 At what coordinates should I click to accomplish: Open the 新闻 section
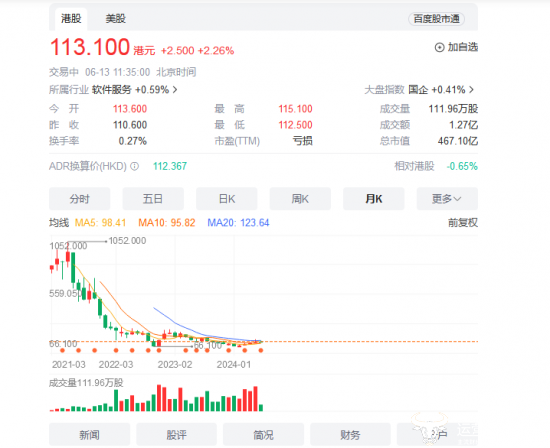(89, 435)
